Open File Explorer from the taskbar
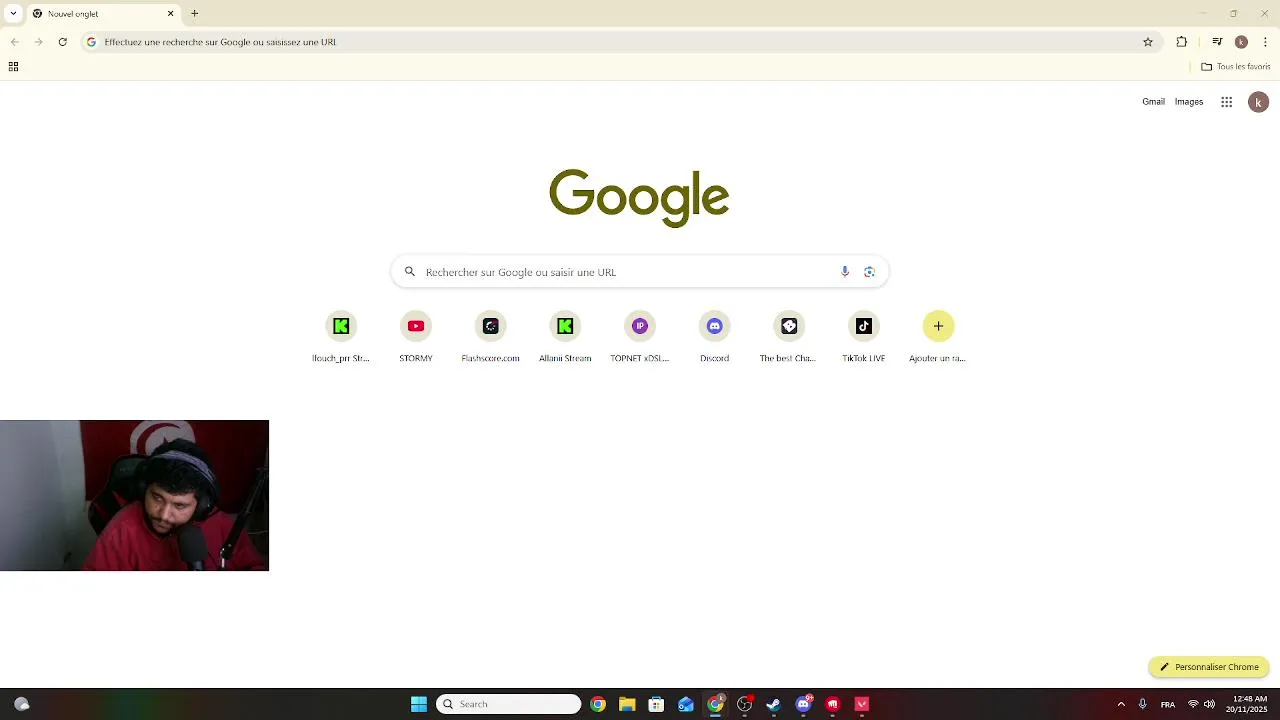 [x=627, y=704]
